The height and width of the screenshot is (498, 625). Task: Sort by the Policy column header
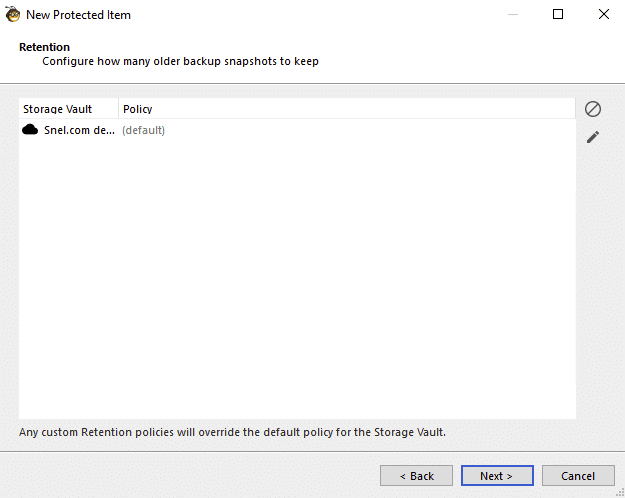click(347, 109)
